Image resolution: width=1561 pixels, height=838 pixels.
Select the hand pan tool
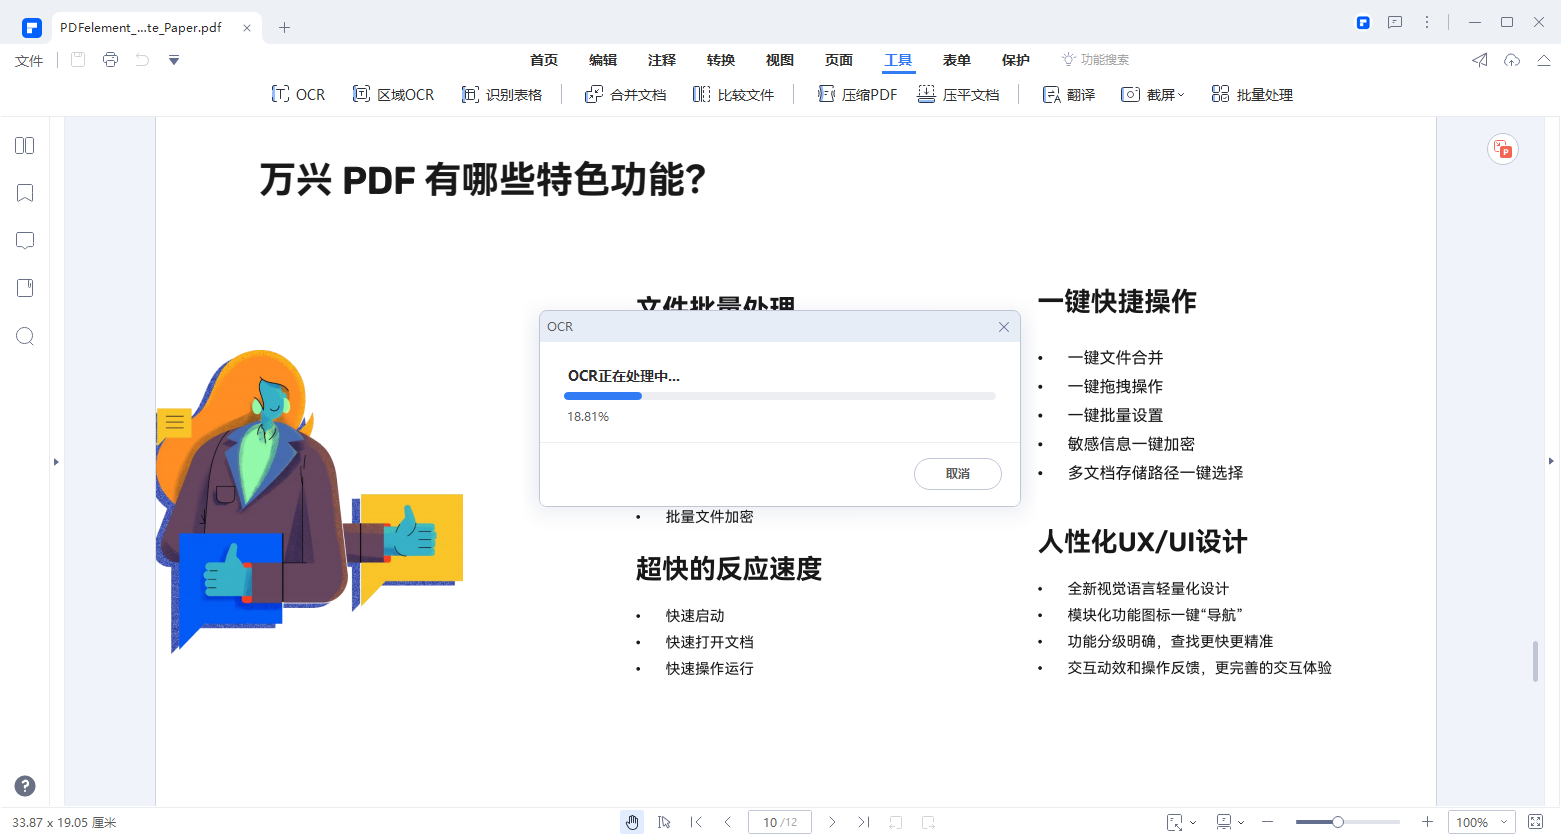click(x=633, y=822)
